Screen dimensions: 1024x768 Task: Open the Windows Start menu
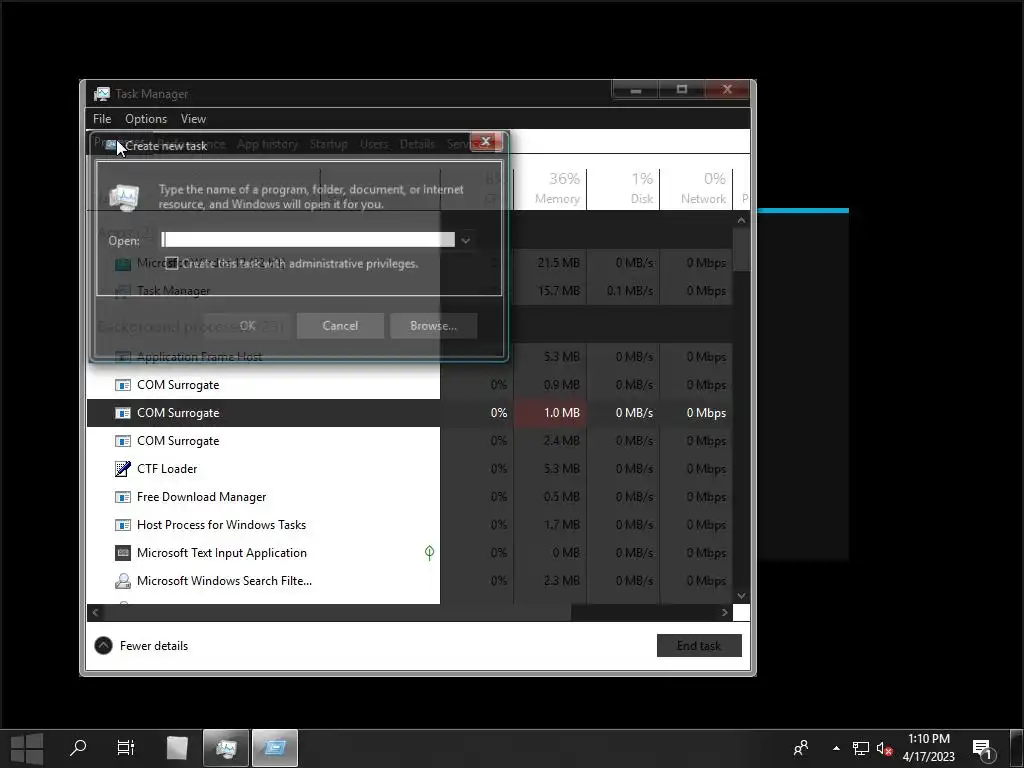[27, 748]
